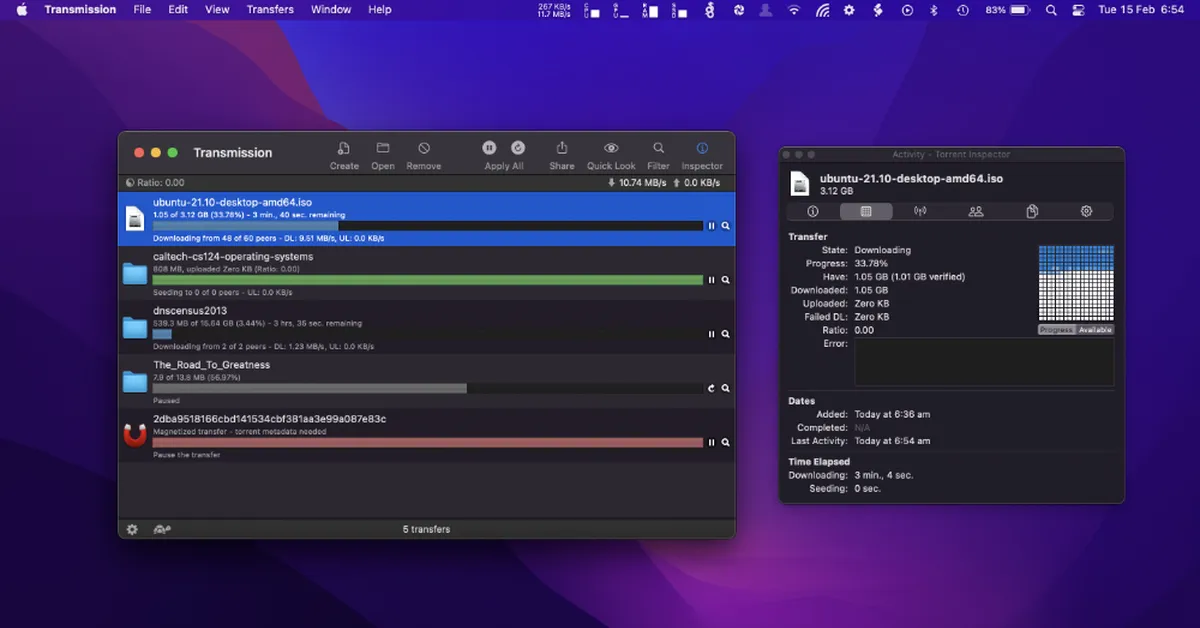Viewport: 1200px width, 628px height.
Task: Switch to the Info tab in the Inspector
Action: click(813, 211)
